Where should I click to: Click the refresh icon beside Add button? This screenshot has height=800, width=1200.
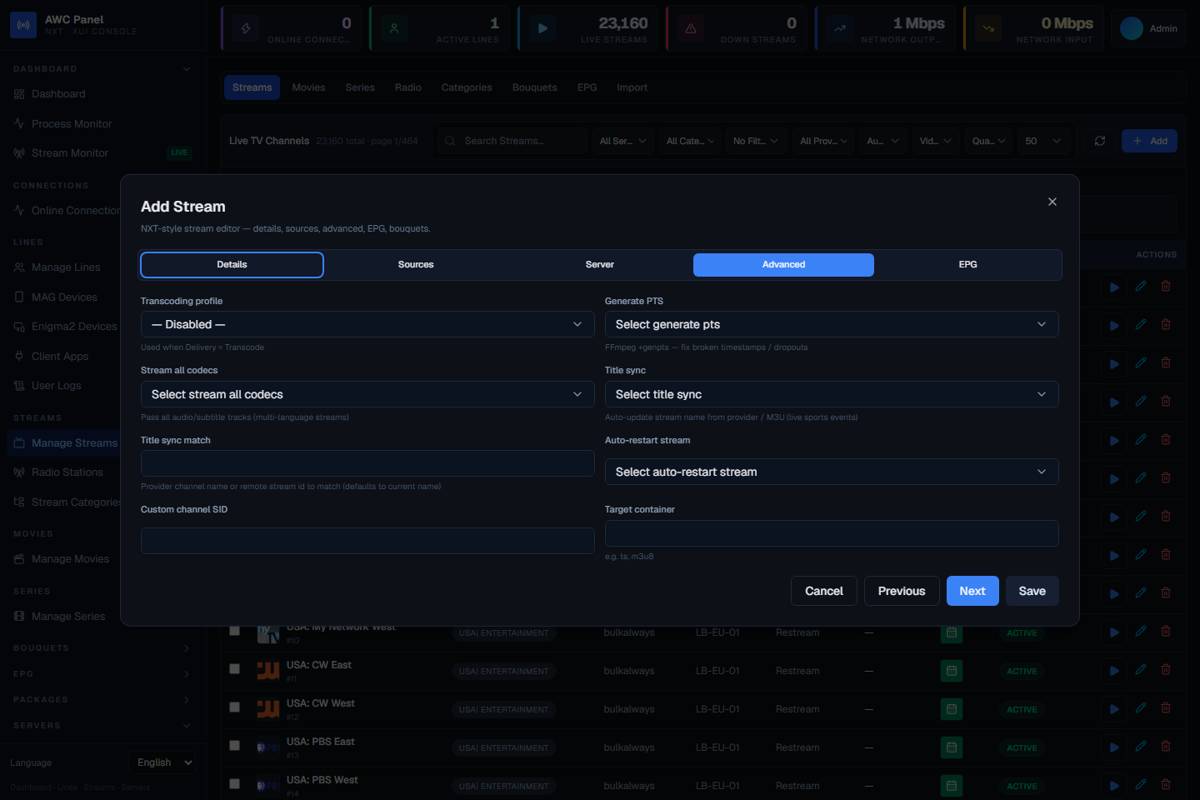(x=1100, y=141)
